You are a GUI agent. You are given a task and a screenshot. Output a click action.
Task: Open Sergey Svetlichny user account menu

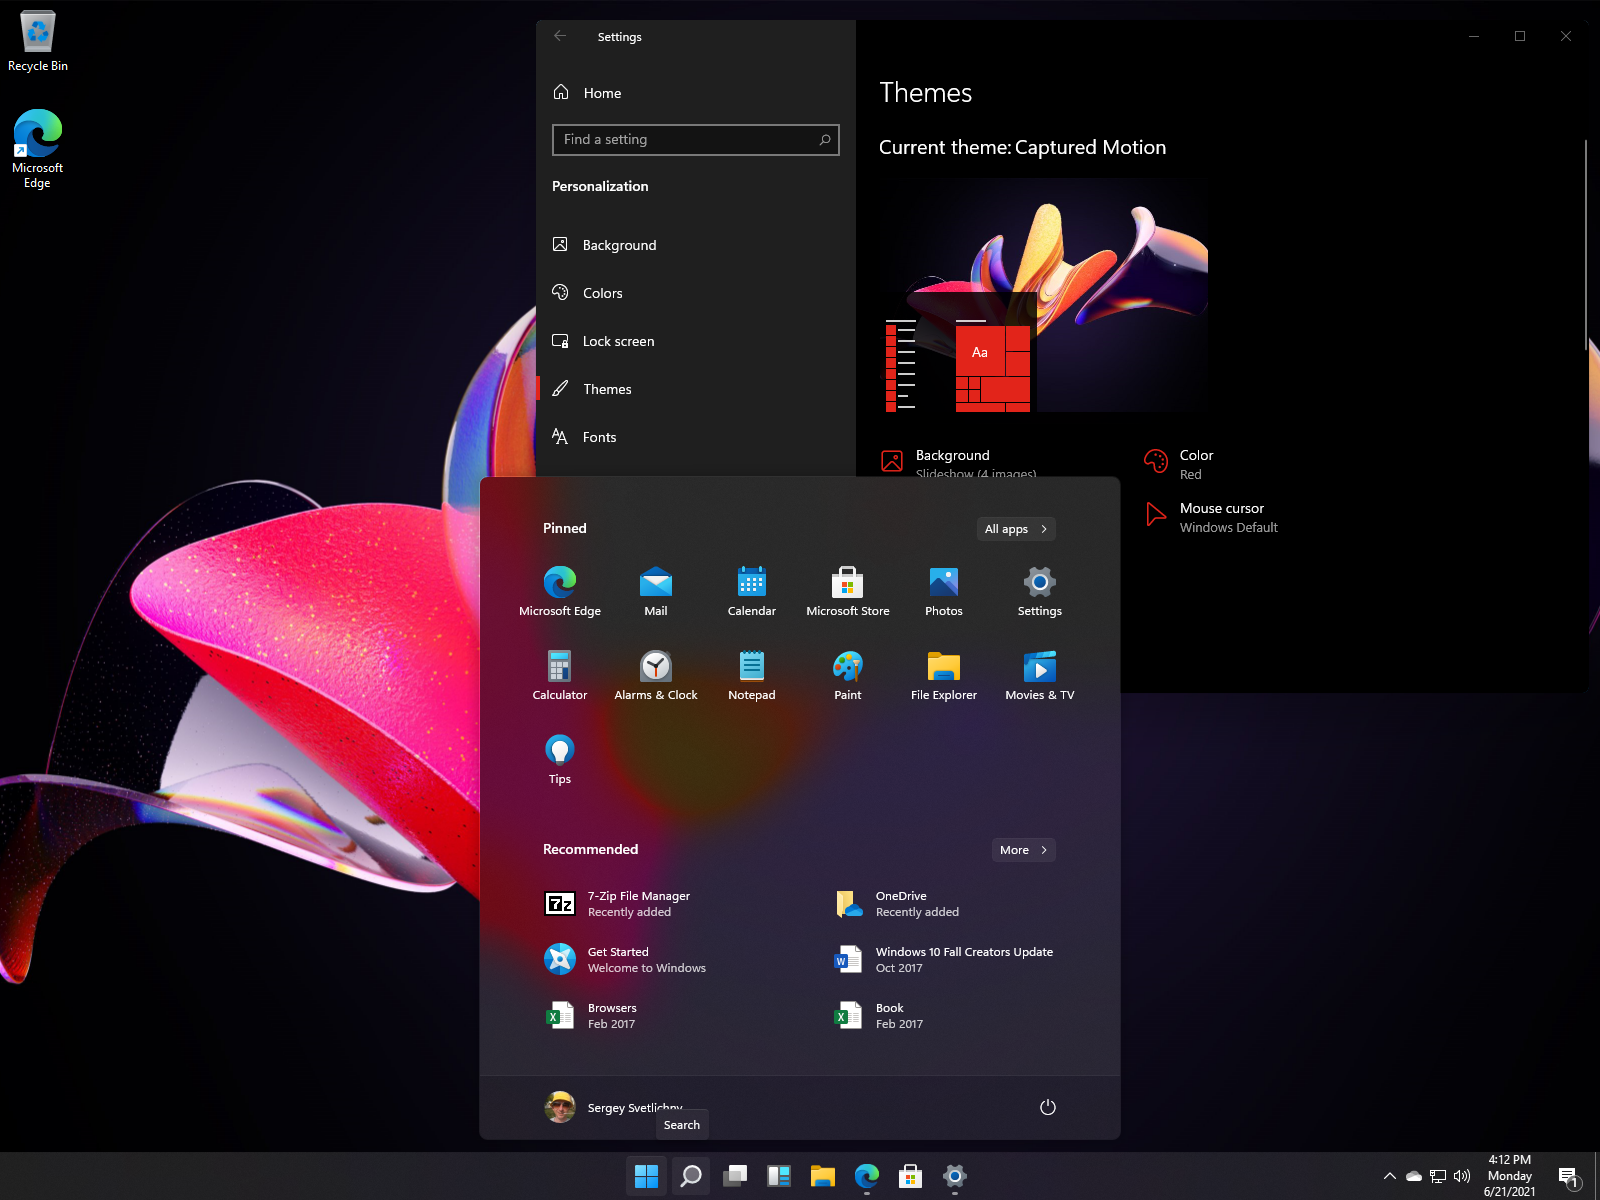614,1107
